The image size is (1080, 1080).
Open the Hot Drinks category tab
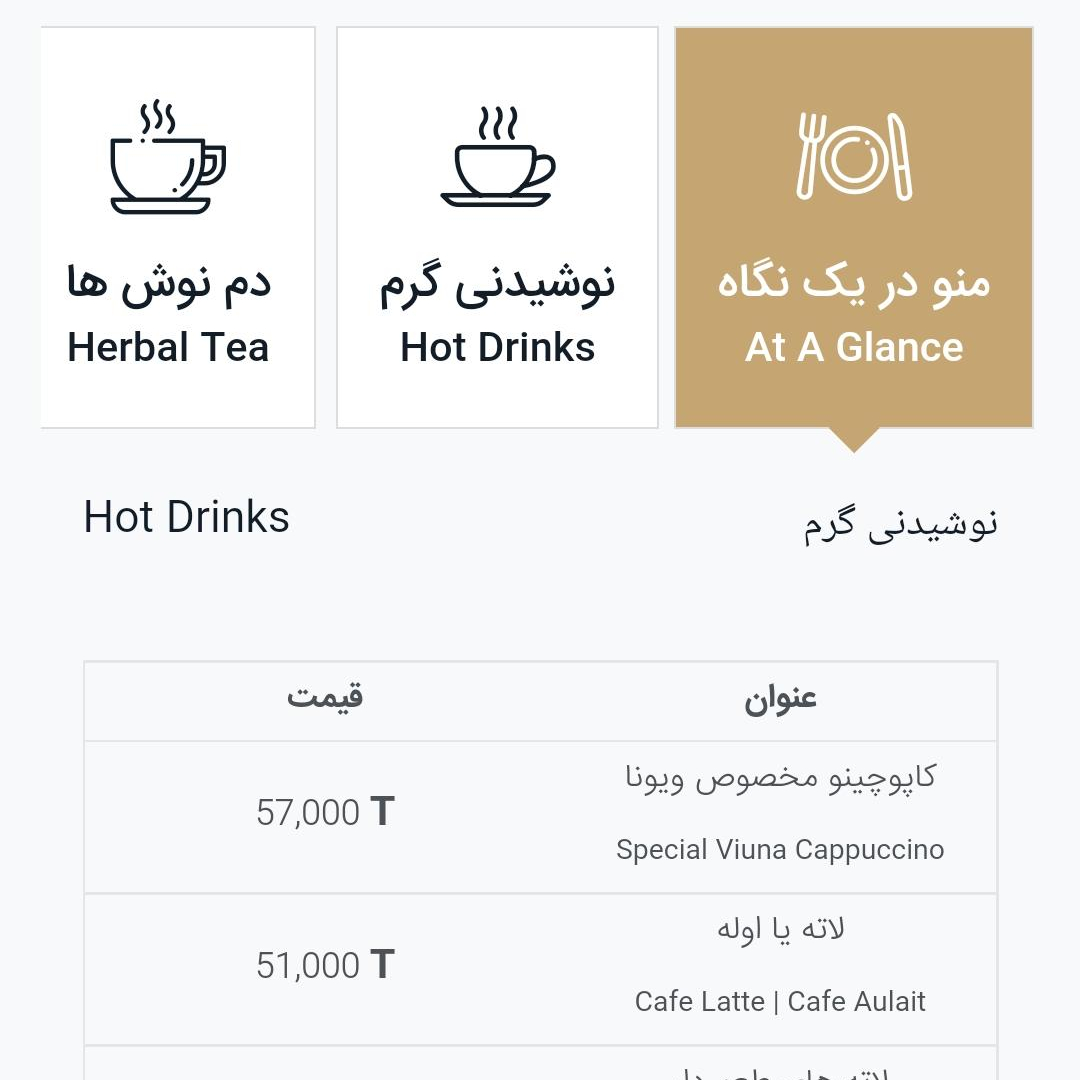click(497, 227)
